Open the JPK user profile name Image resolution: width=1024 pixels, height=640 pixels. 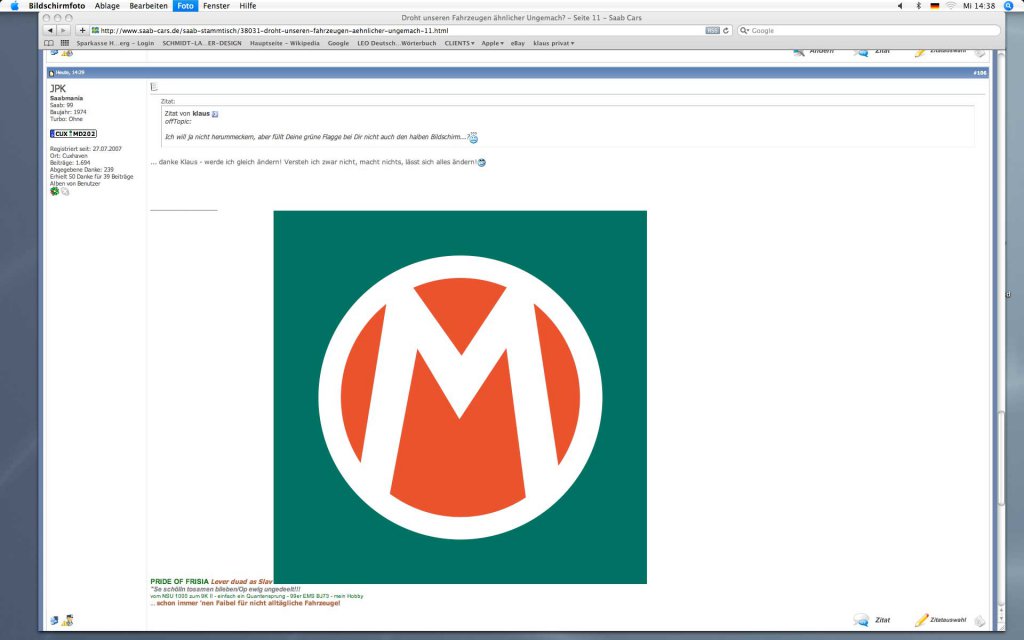[x=58, y=88]
